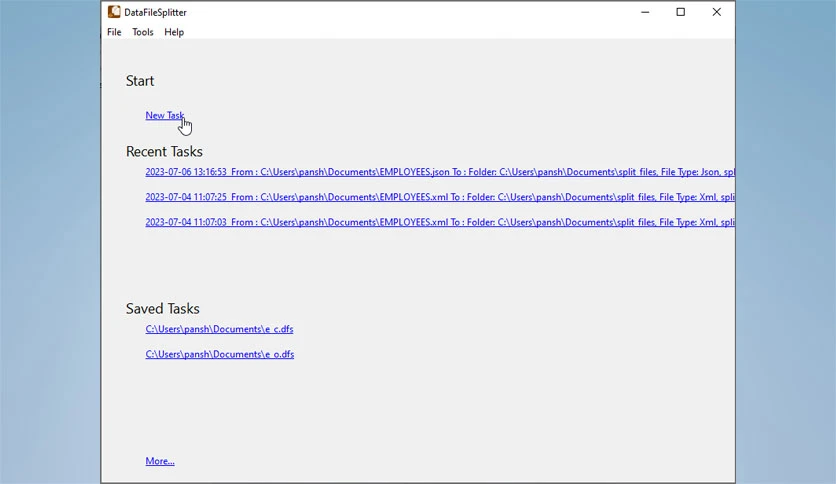
Task: Maximize the DataFileSplitter window
Action: pyautogui.click(x=681, y=12)
